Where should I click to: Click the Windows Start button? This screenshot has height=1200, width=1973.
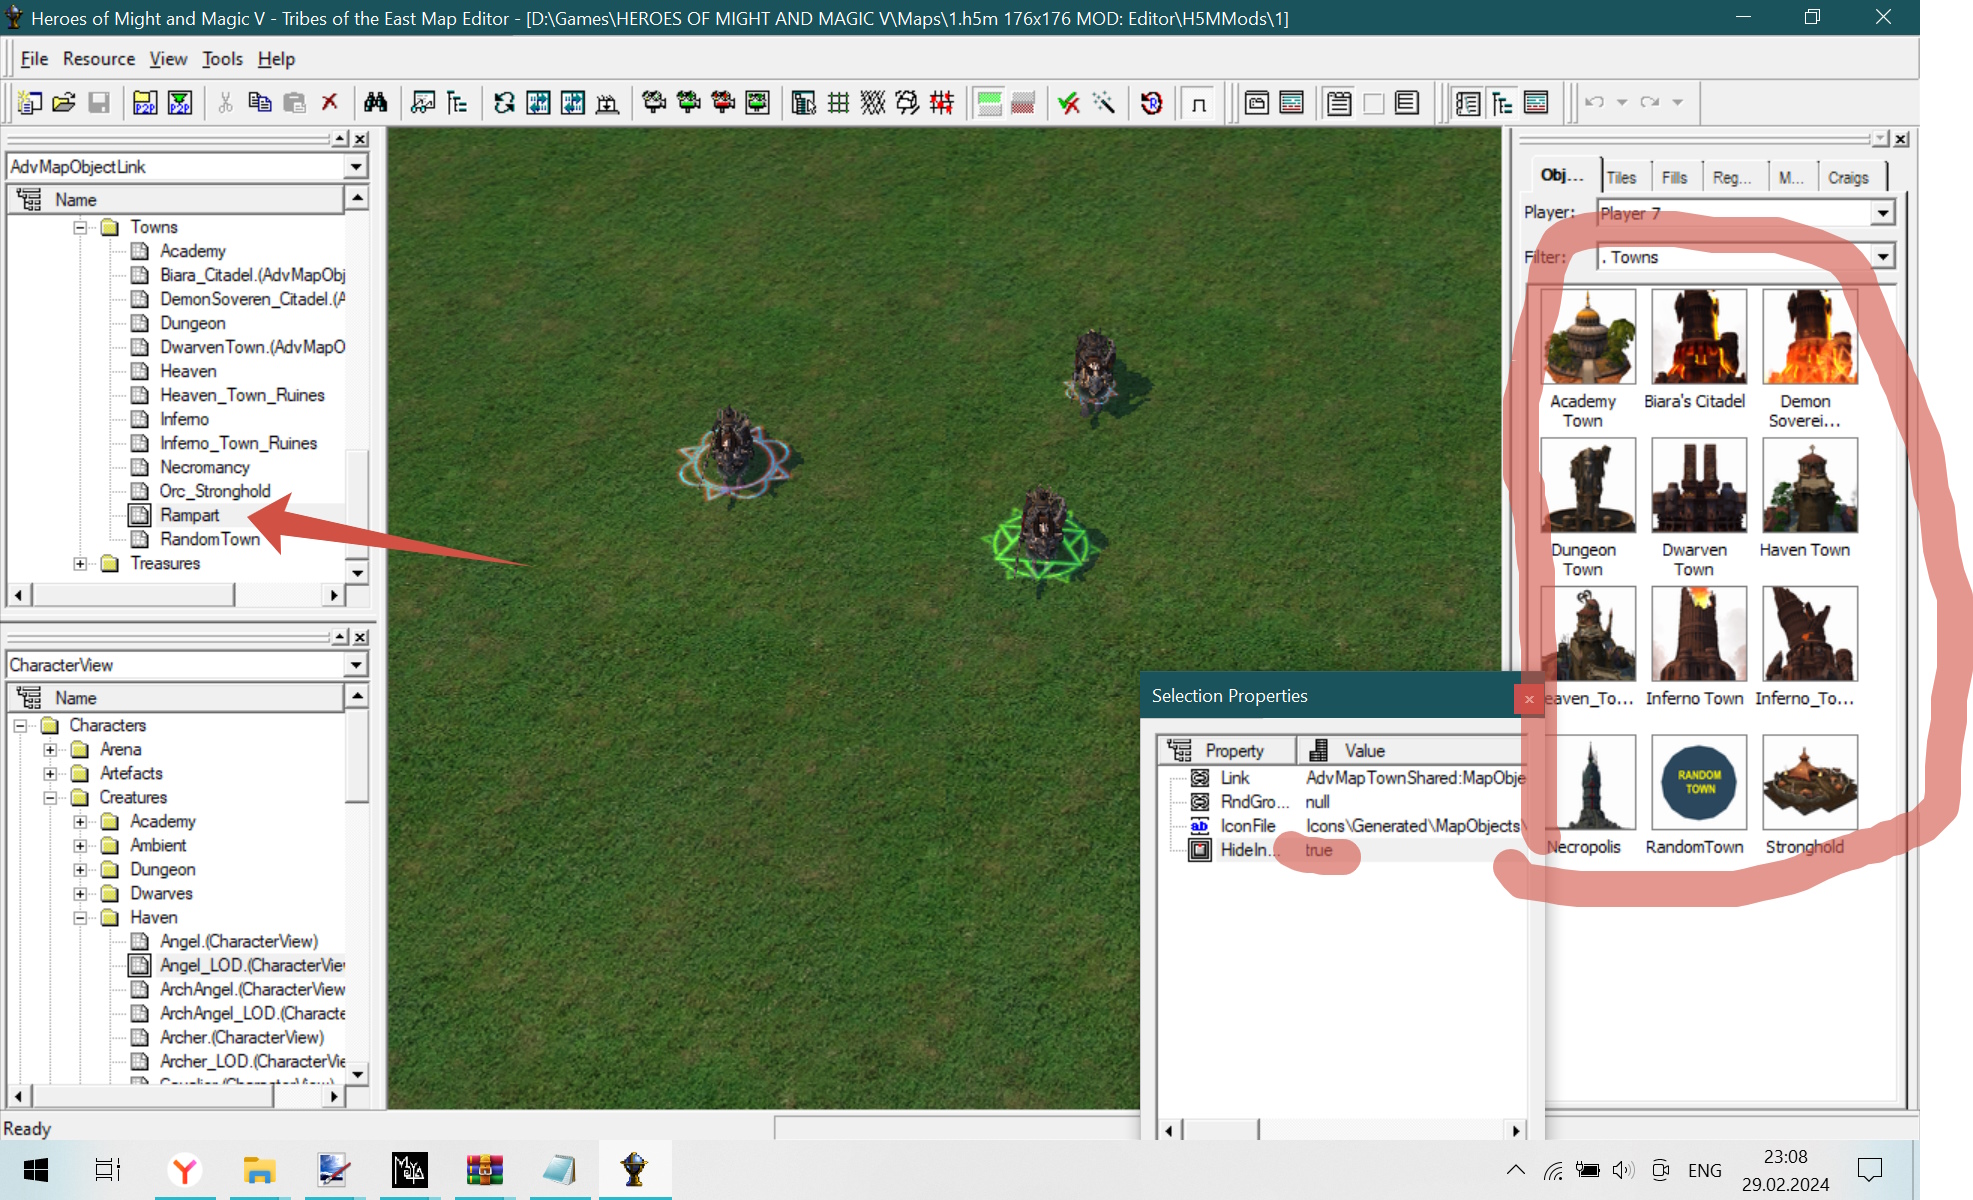pos(36,1169)
